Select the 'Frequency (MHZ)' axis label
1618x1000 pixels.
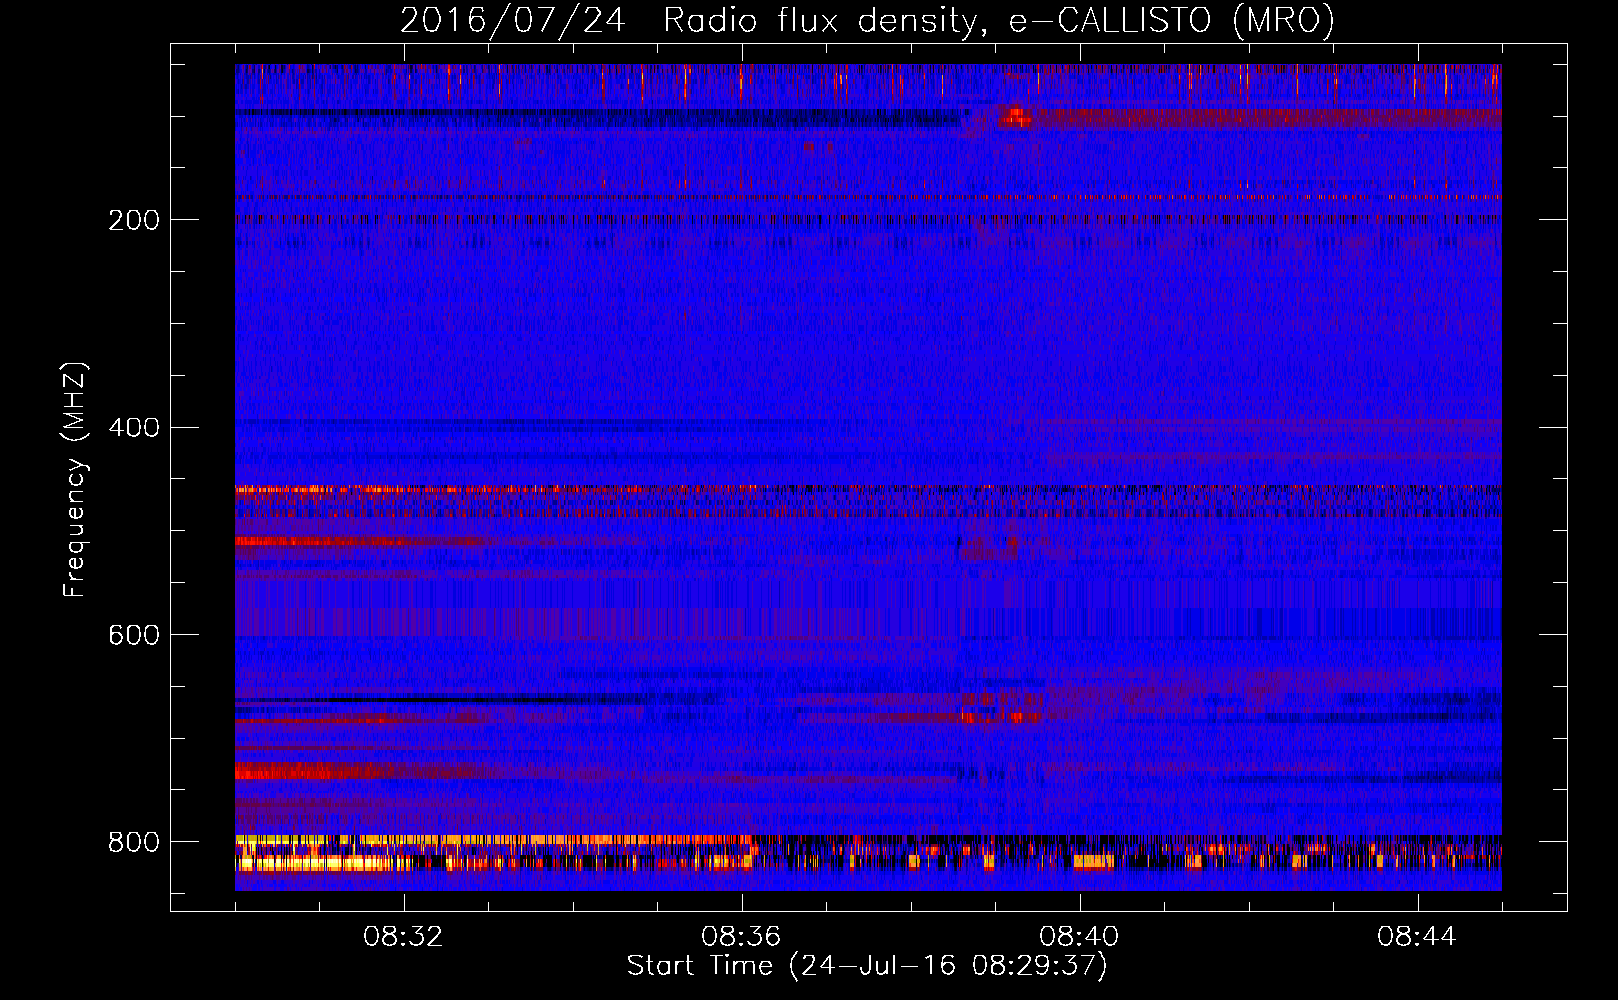coord(74,480)
